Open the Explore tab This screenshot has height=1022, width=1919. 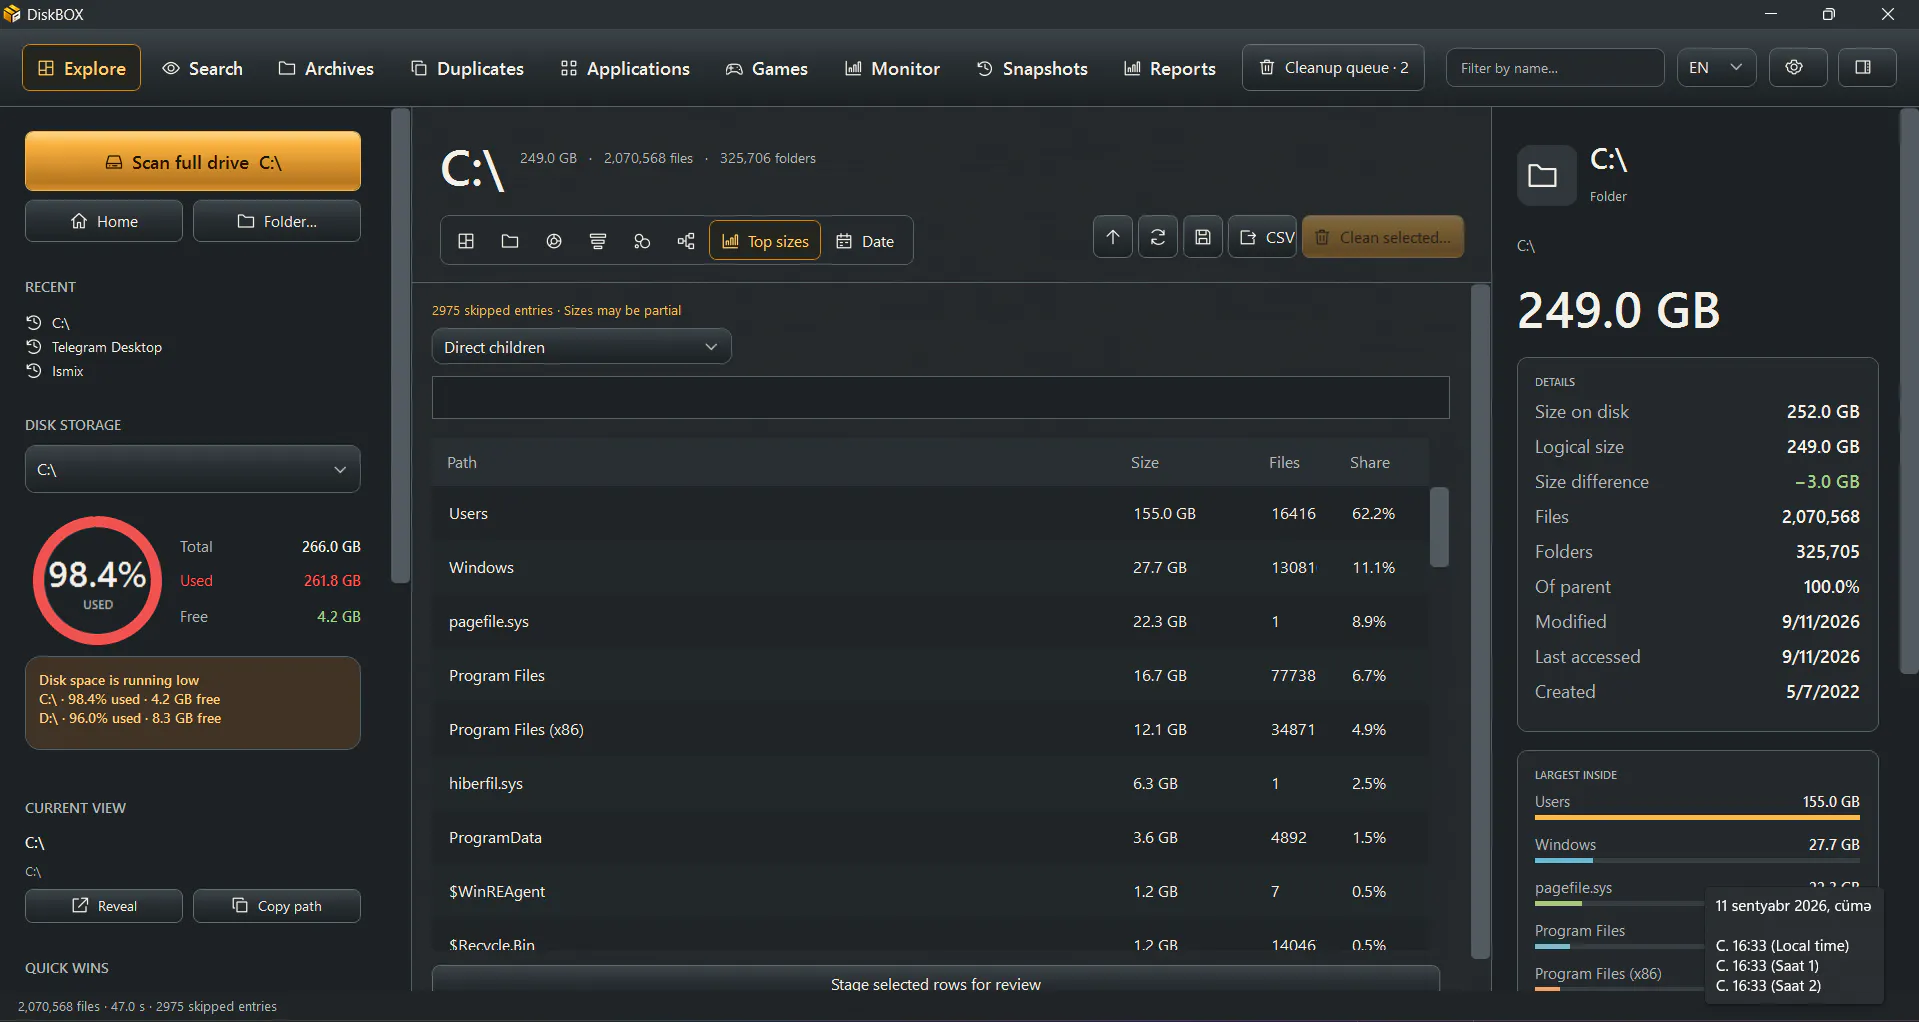tap(82, 68)
